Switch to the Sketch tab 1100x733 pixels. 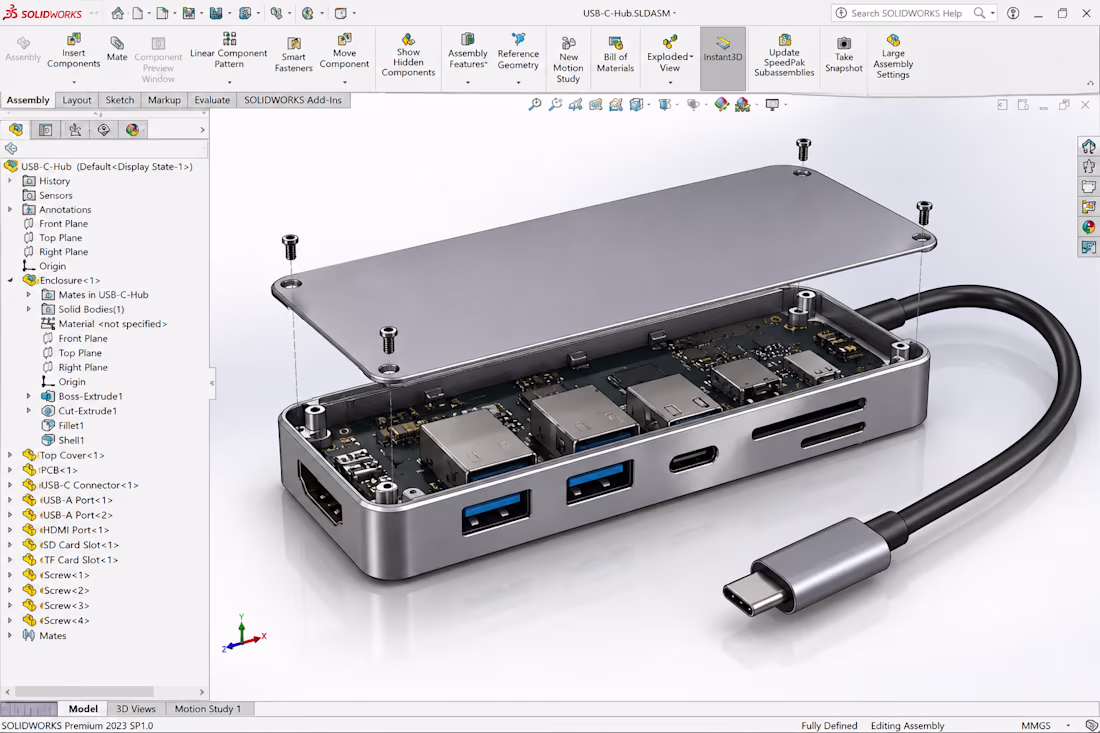coord(119,100)
